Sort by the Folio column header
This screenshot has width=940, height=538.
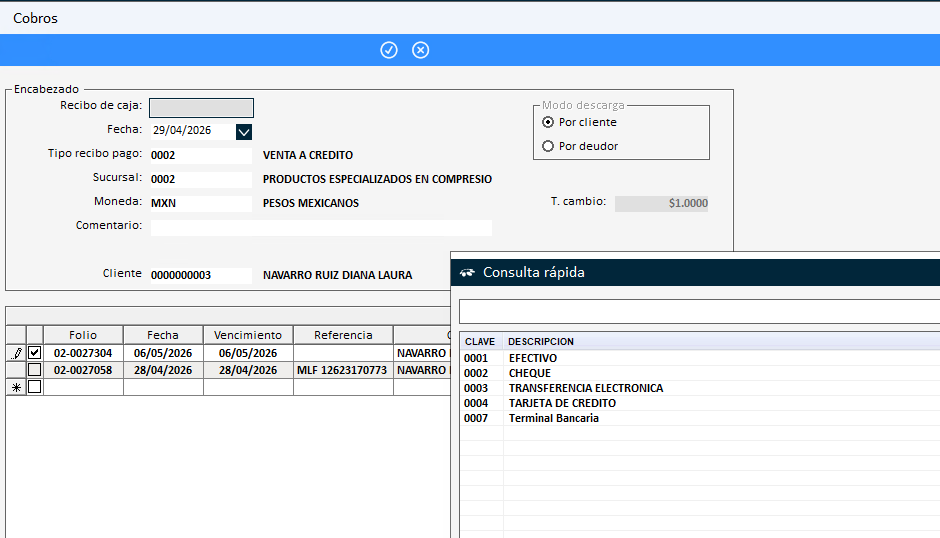pyautogui.click(x=83, y=335)
